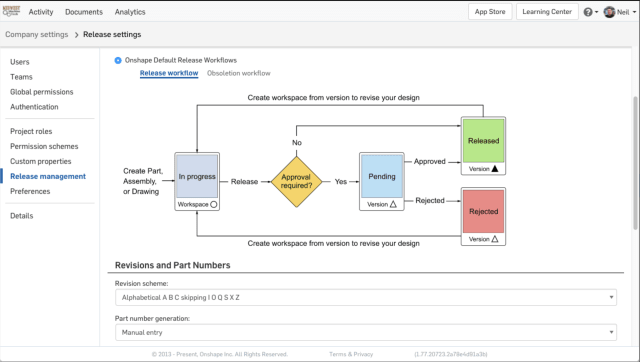The width and height of the screenshot is (640, 362).
Task: Select Onshape Default Release Workflows radio
Action: (x=118, y=60)
